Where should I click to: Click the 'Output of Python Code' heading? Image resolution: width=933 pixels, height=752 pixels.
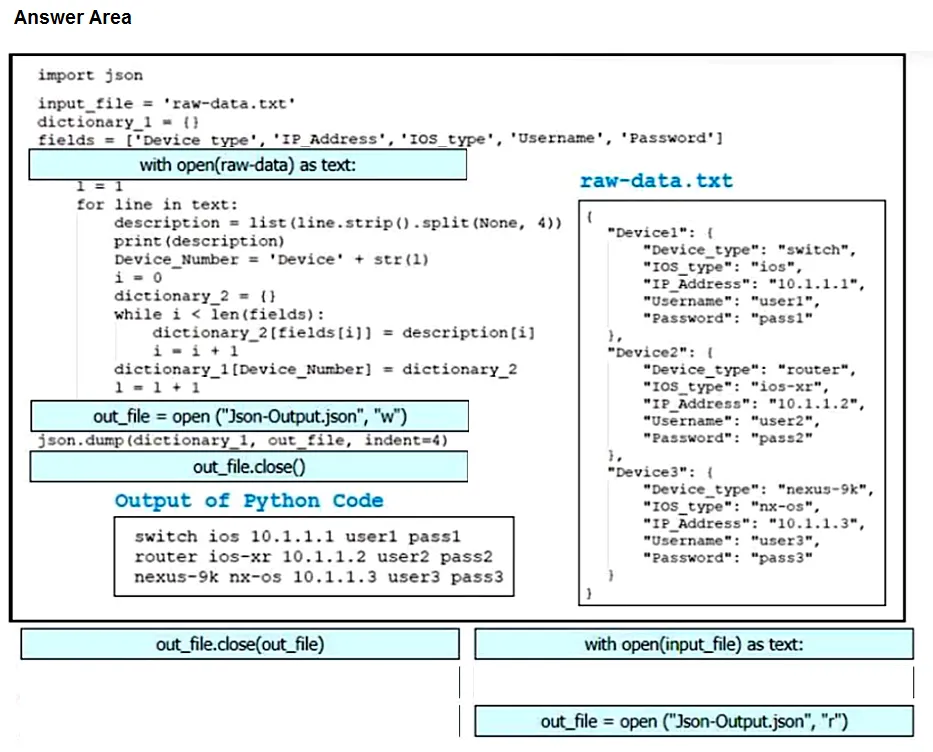pos(249,500)
